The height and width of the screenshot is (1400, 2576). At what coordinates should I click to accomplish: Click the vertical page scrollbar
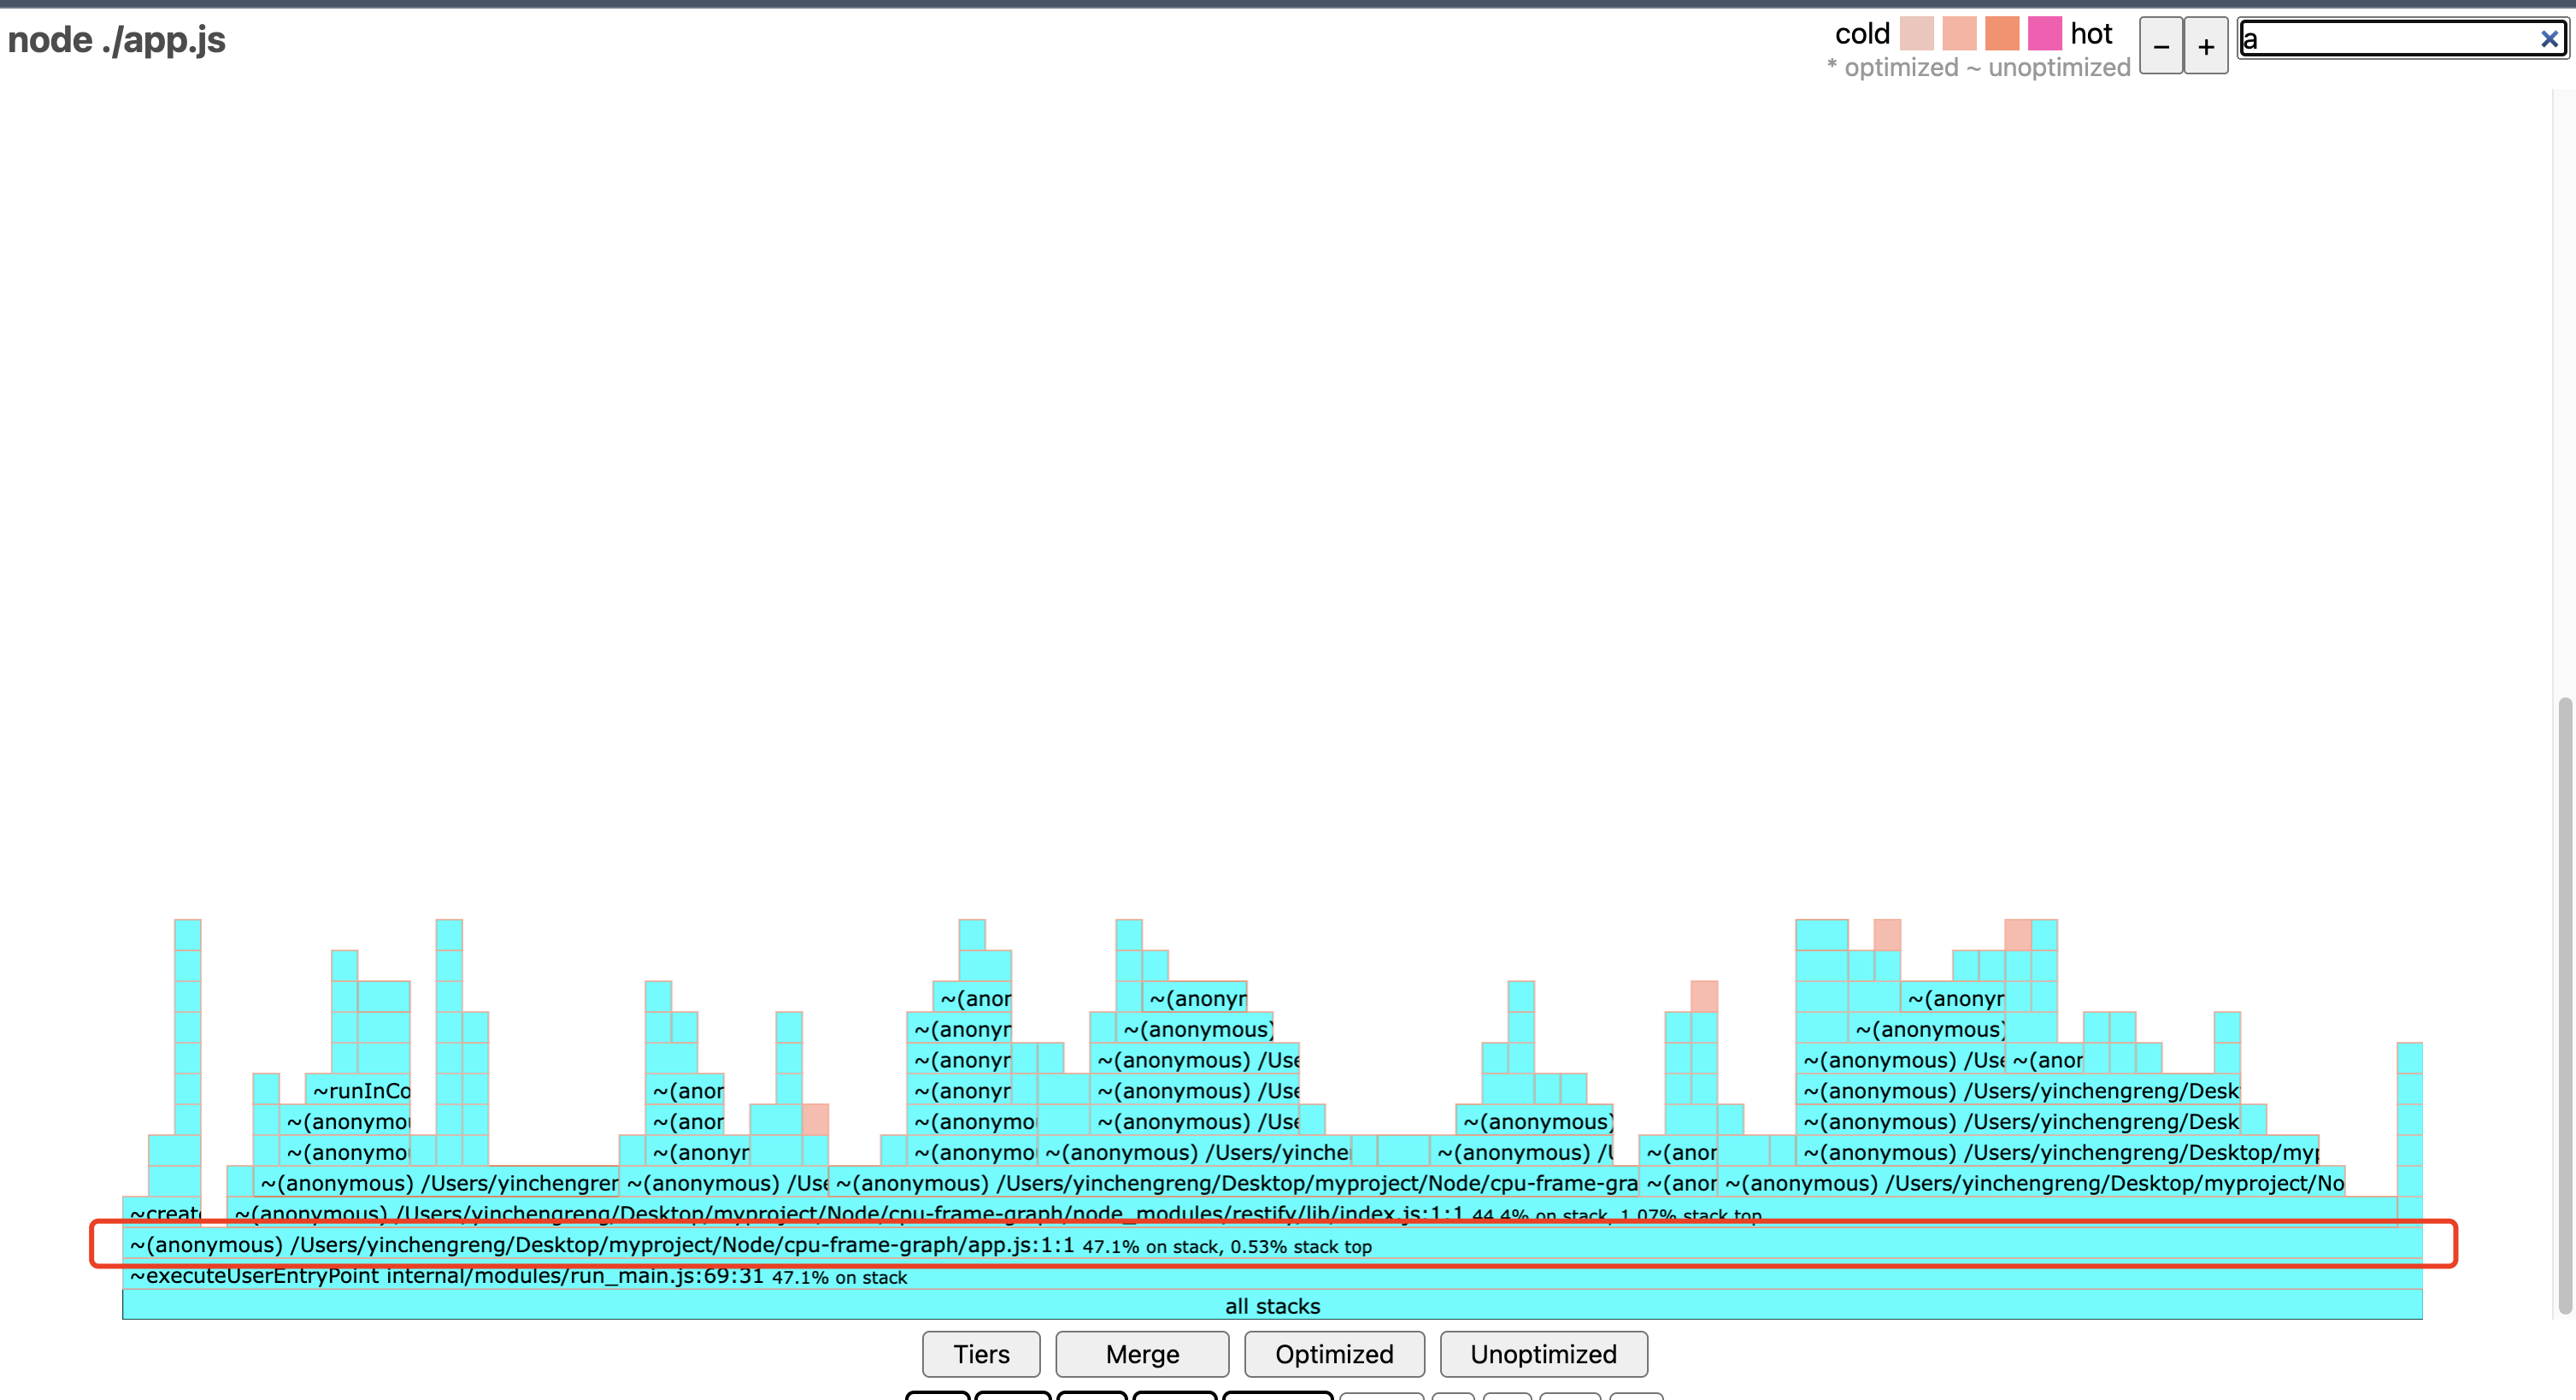2564,1000
